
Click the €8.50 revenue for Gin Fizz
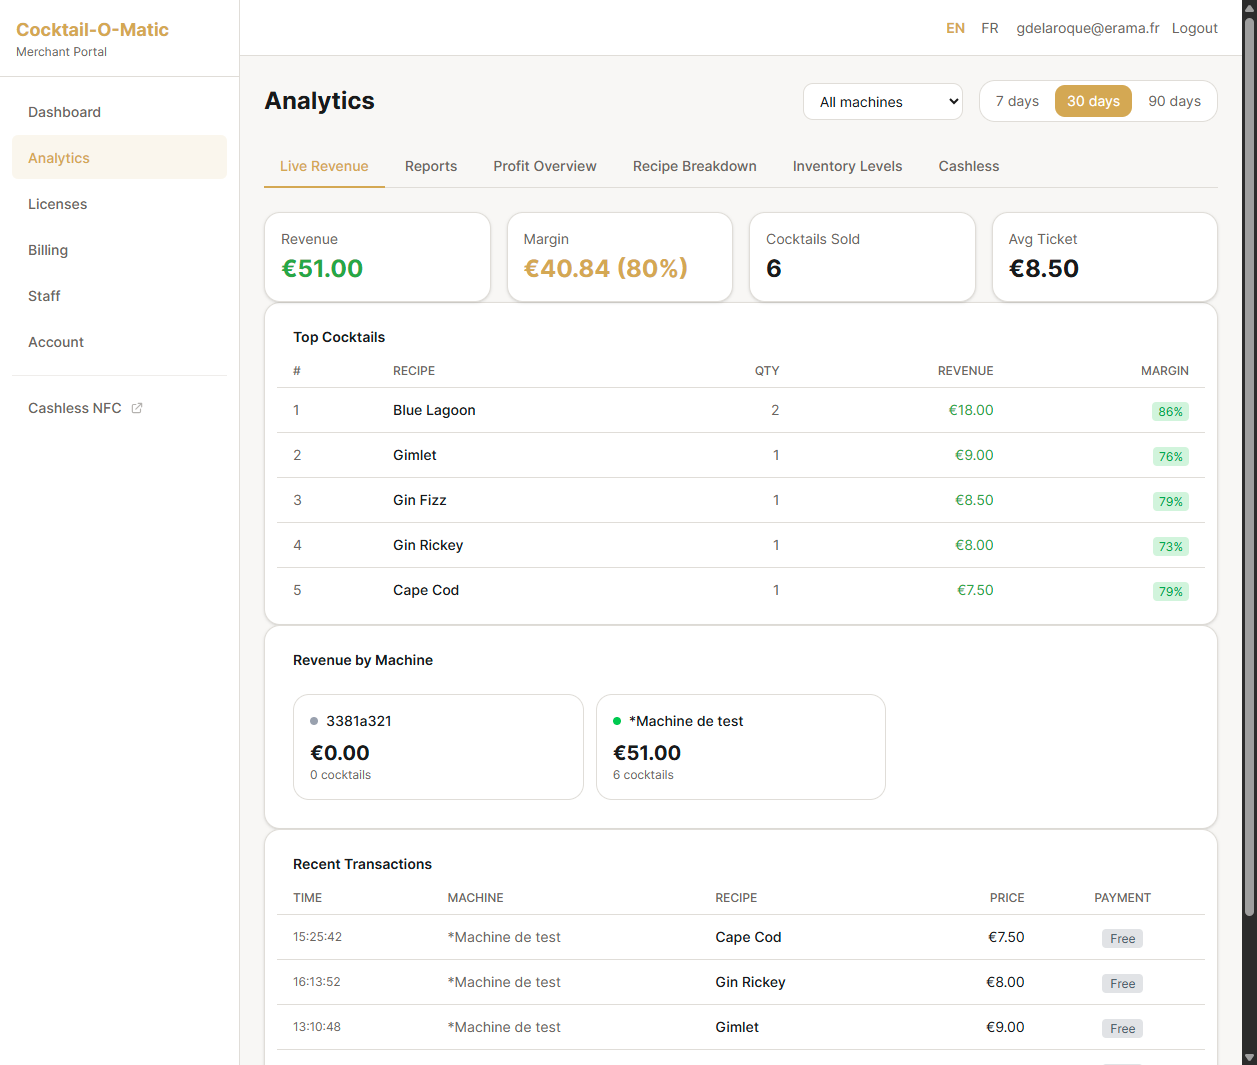click(x=974, y=500)
